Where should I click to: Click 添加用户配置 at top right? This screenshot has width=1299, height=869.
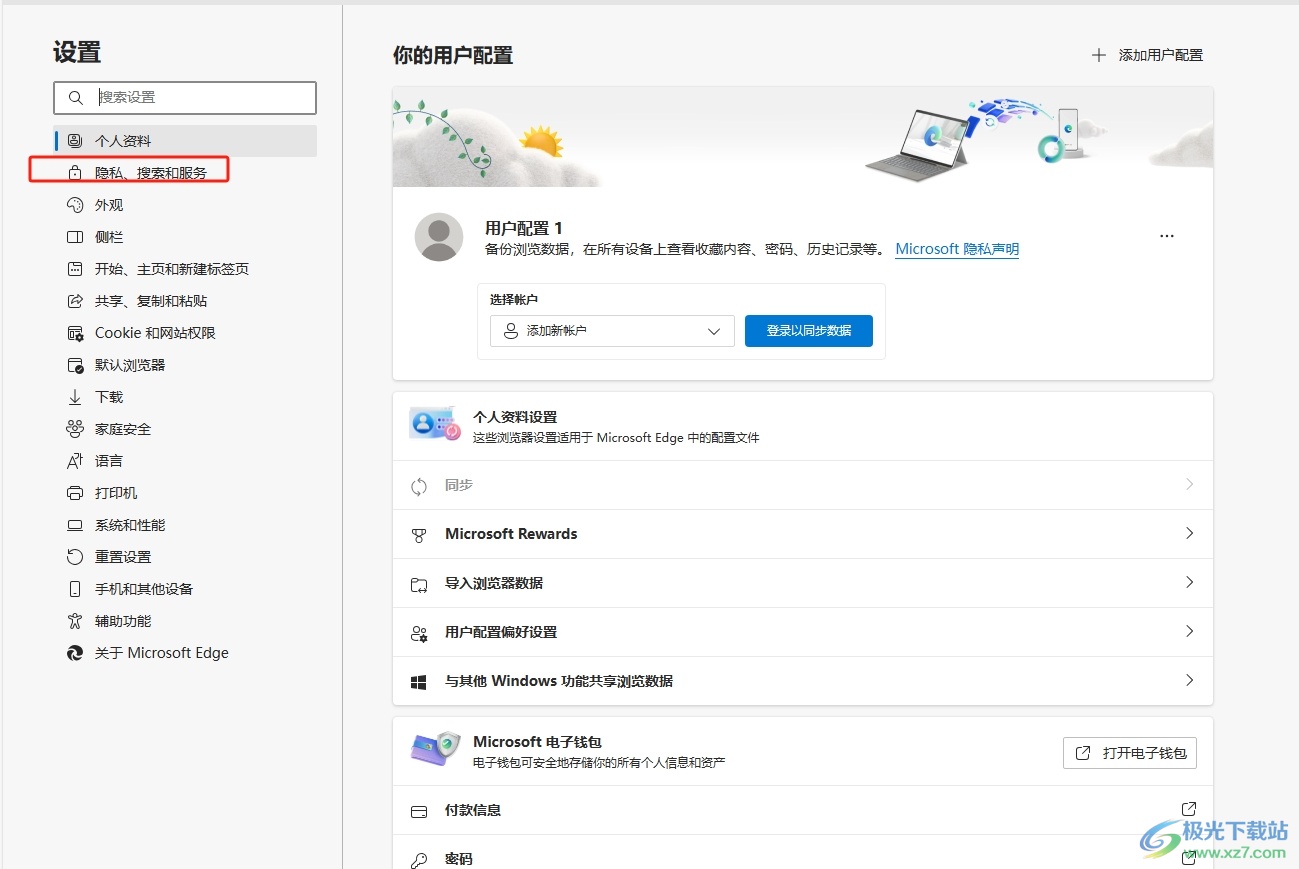pyautogui.click(x=1147, y=55)
